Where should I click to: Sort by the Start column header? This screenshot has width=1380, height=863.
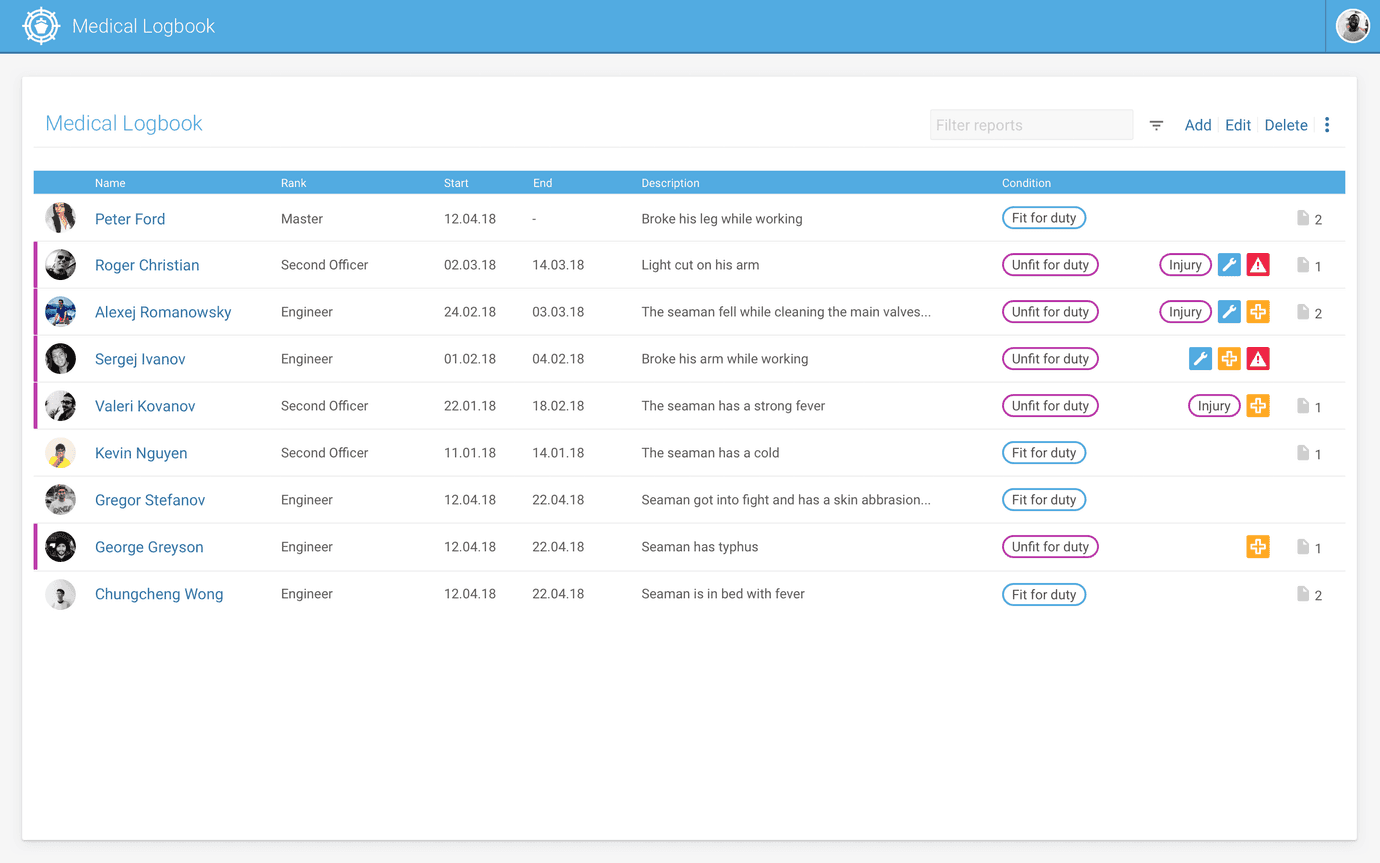(456, 183)
